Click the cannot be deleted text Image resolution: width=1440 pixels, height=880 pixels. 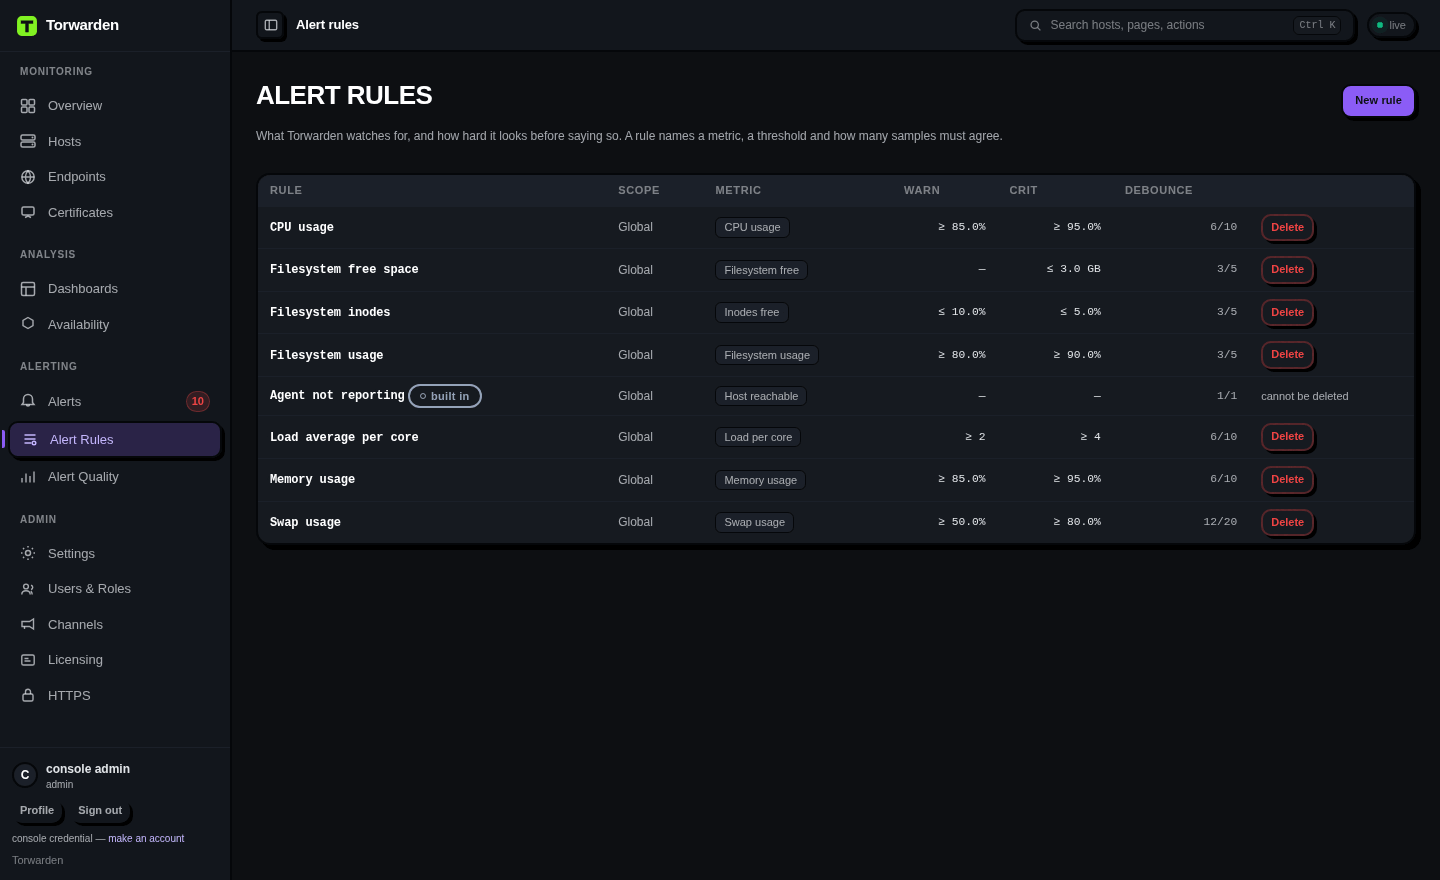1304,397
